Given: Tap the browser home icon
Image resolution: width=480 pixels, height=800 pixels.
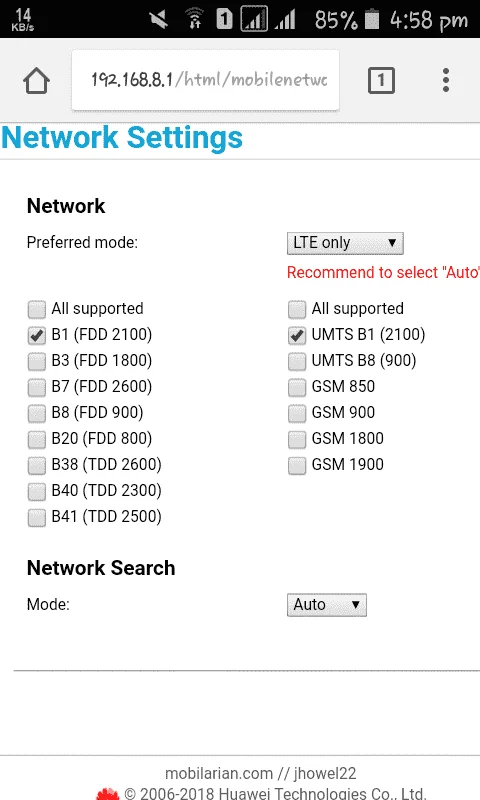Looking at the screenshot, I should pos(36,81).
